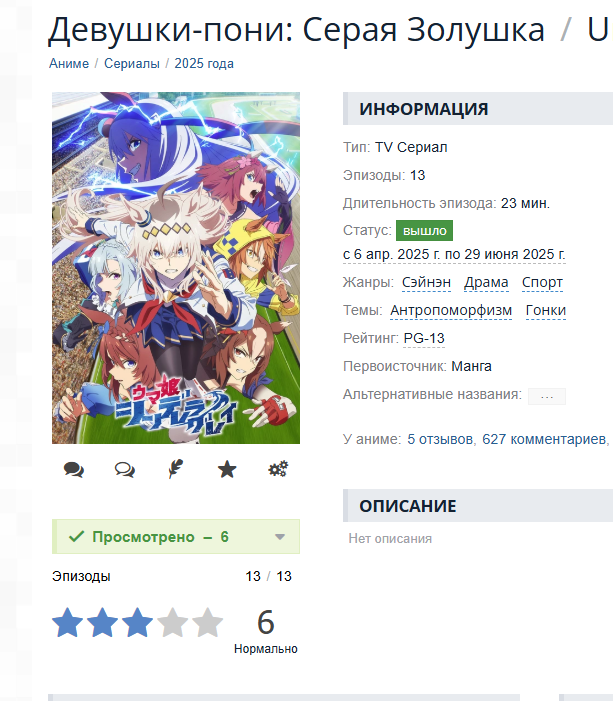Open the anime poster image
The height and width of the screenshot is (701, 613).
tap(176, 268)
